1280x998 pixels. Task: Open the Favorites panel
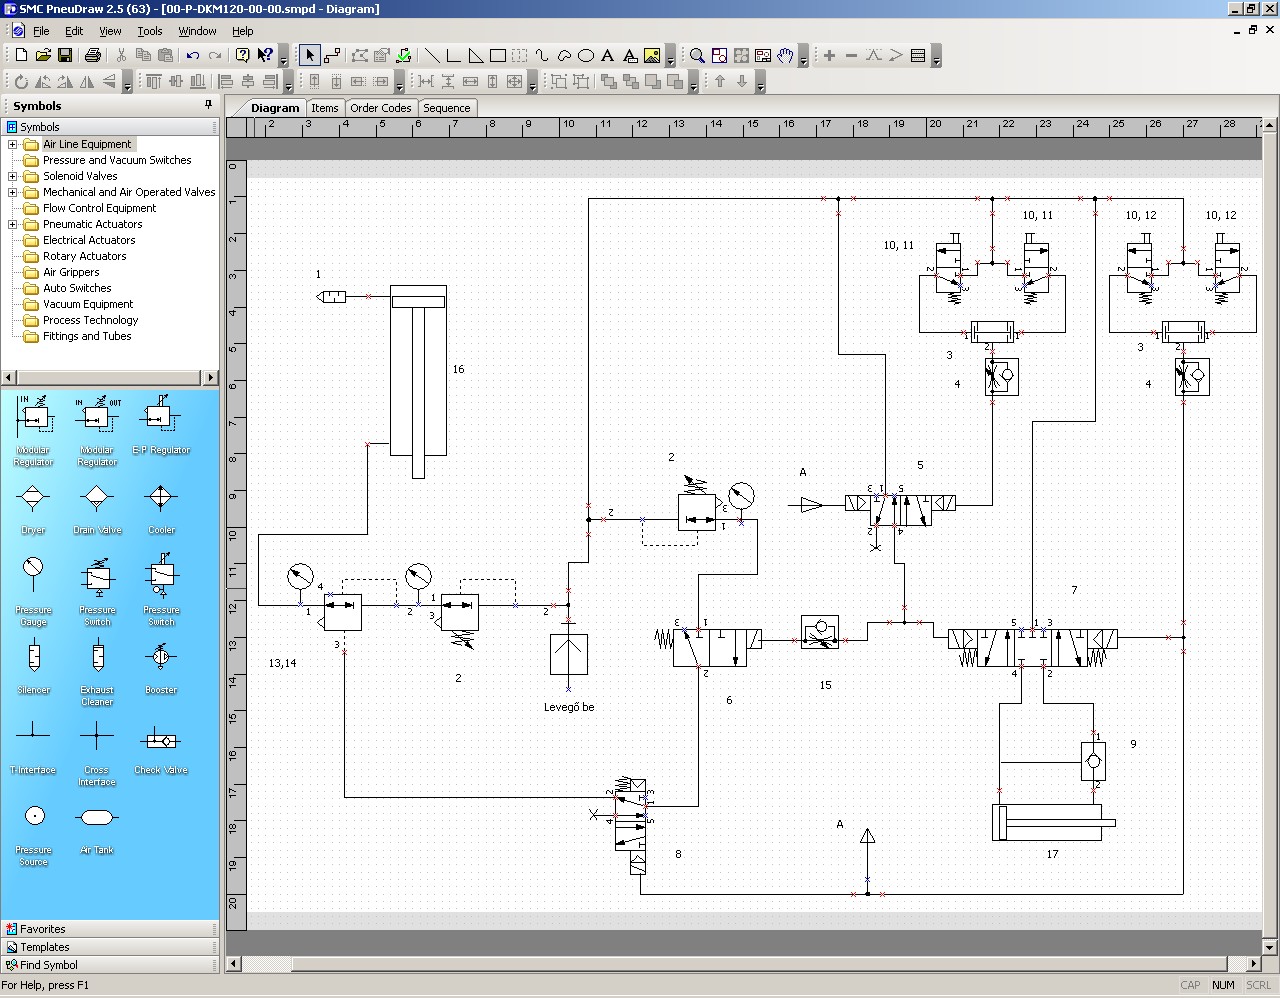tap(43, 929)
